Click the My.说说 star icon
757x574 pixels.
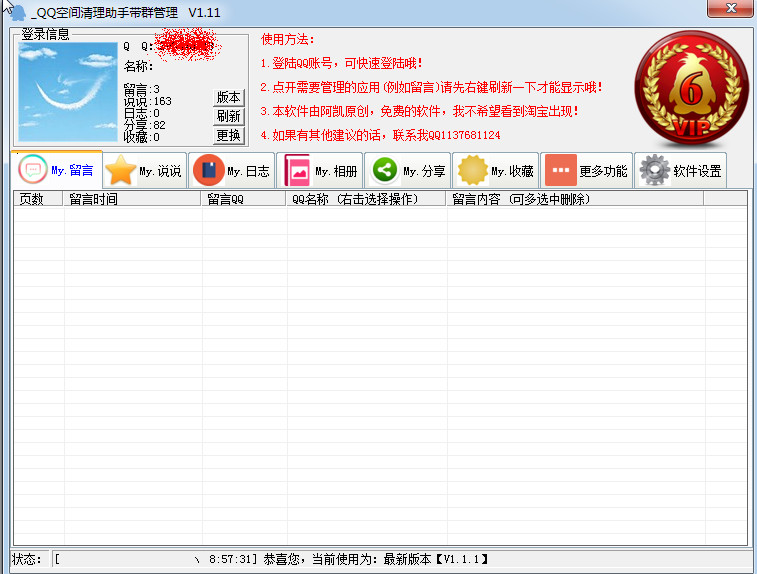point(121,170)
